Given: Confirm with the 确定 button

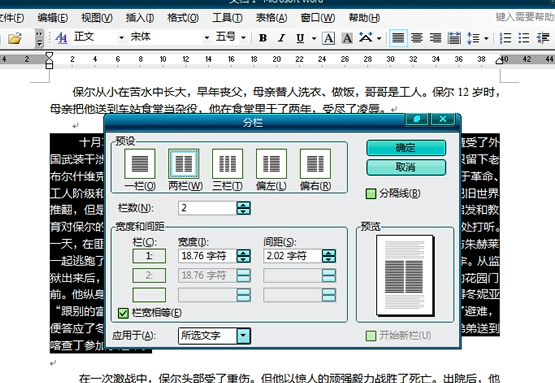Looking at the screenshot, I should [x=406, y=148].
